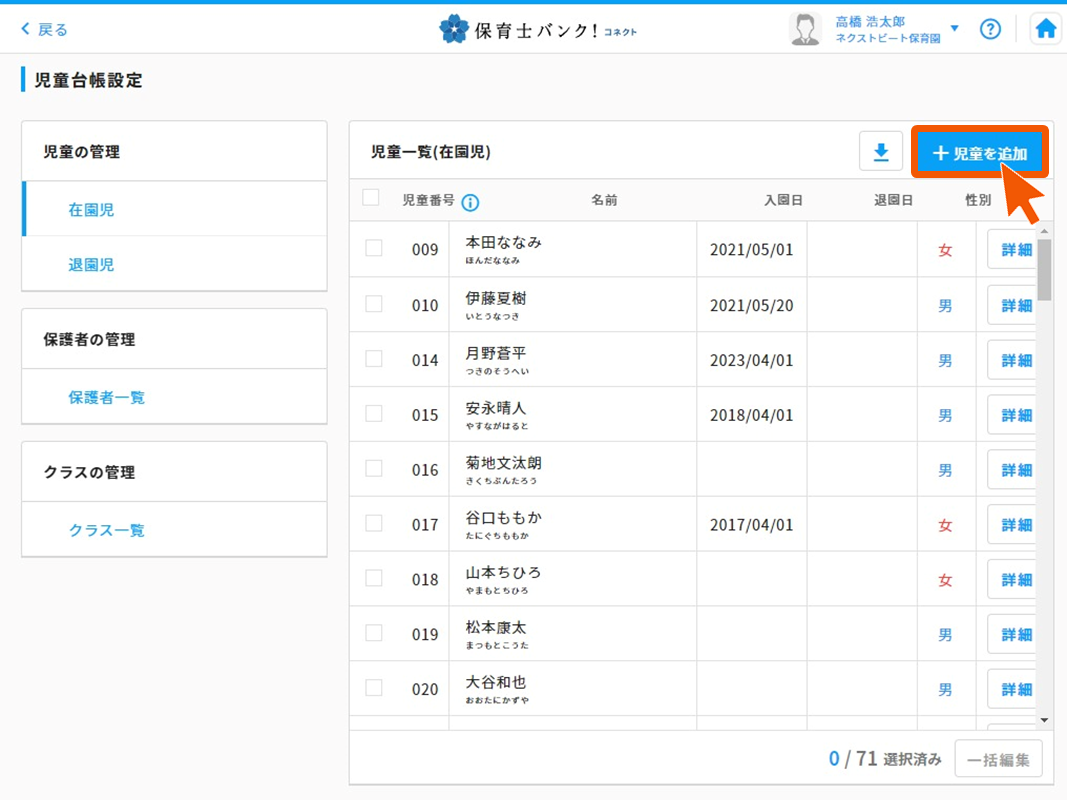
Task: Toggle the select-all checkbox in header
Action: tap(371, 198)
